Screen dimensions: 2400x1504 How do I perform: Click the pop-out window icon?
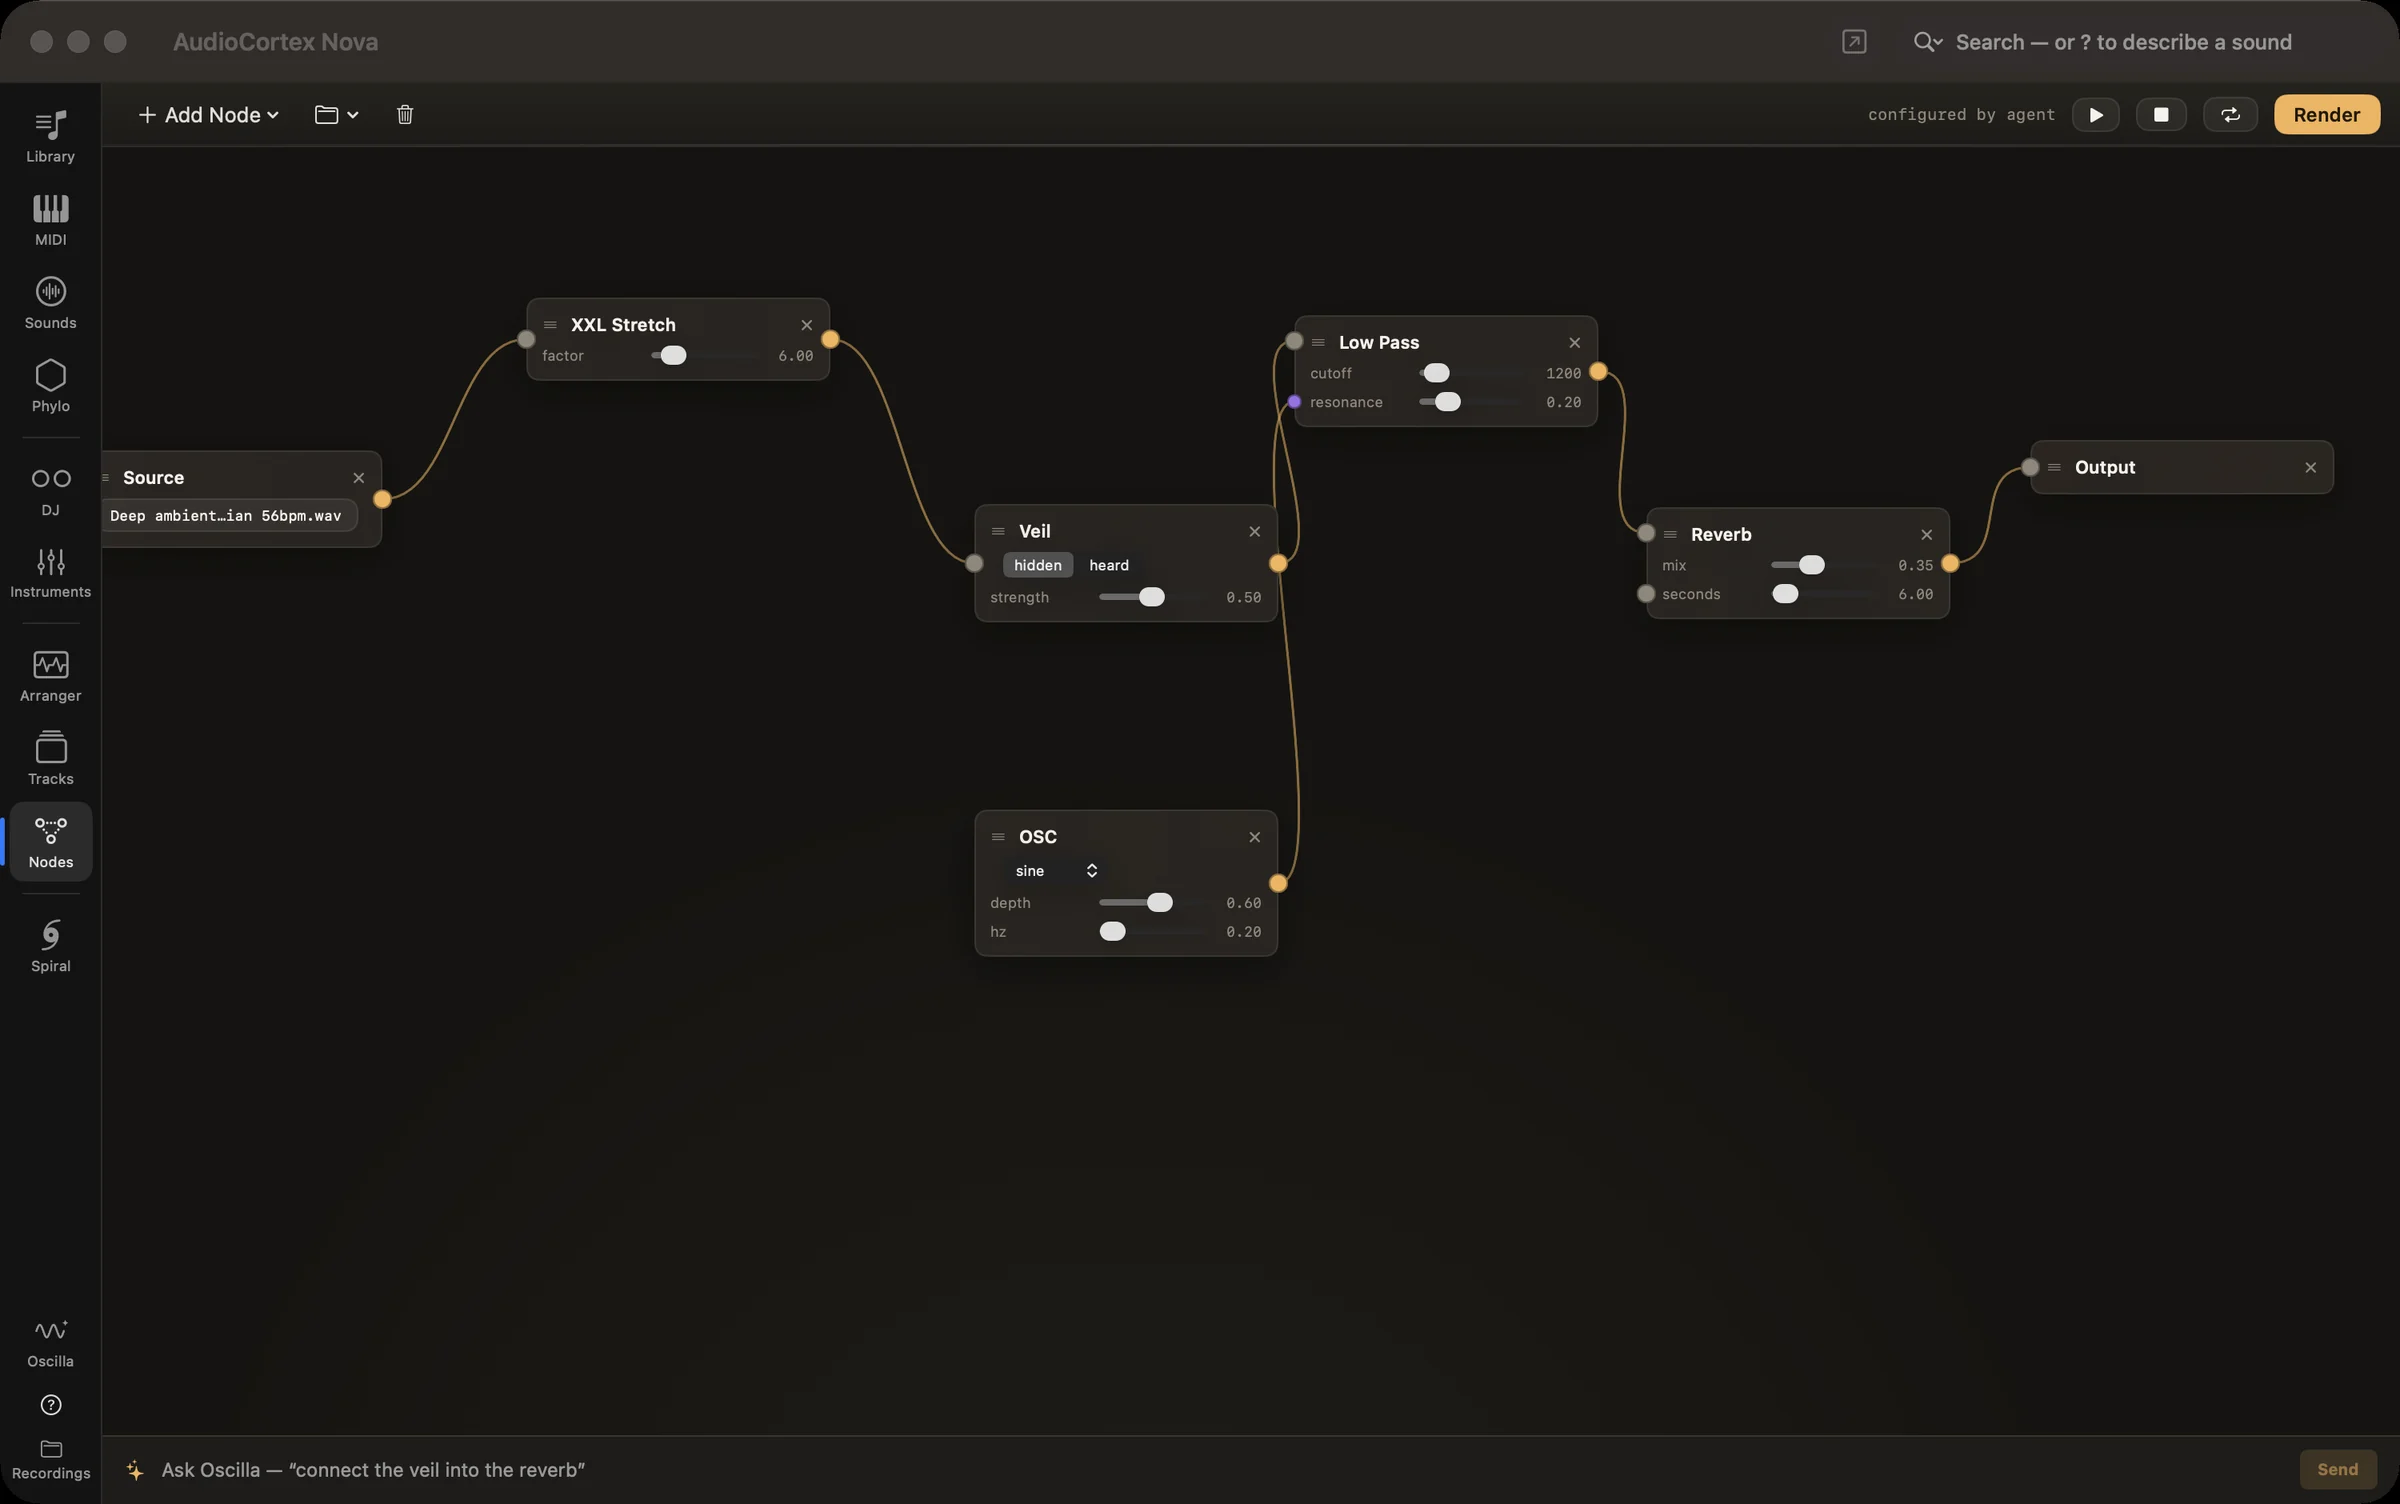[1854, 41]
